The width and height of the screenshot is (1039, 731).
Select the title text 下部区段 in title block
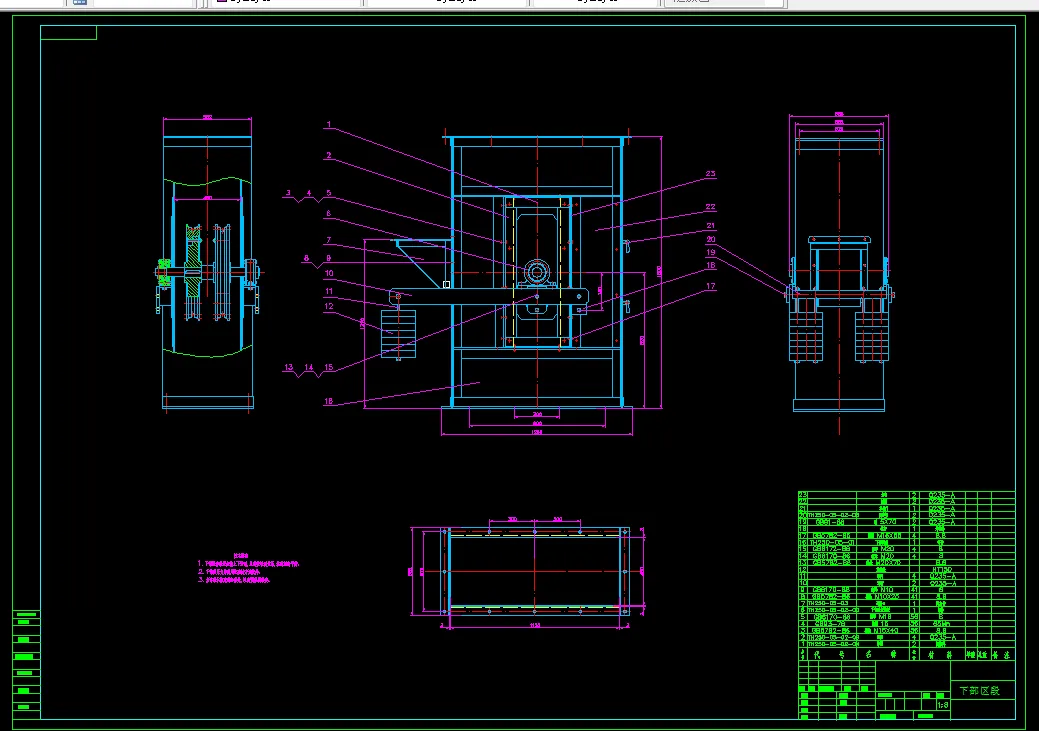(x=980, y=691)
